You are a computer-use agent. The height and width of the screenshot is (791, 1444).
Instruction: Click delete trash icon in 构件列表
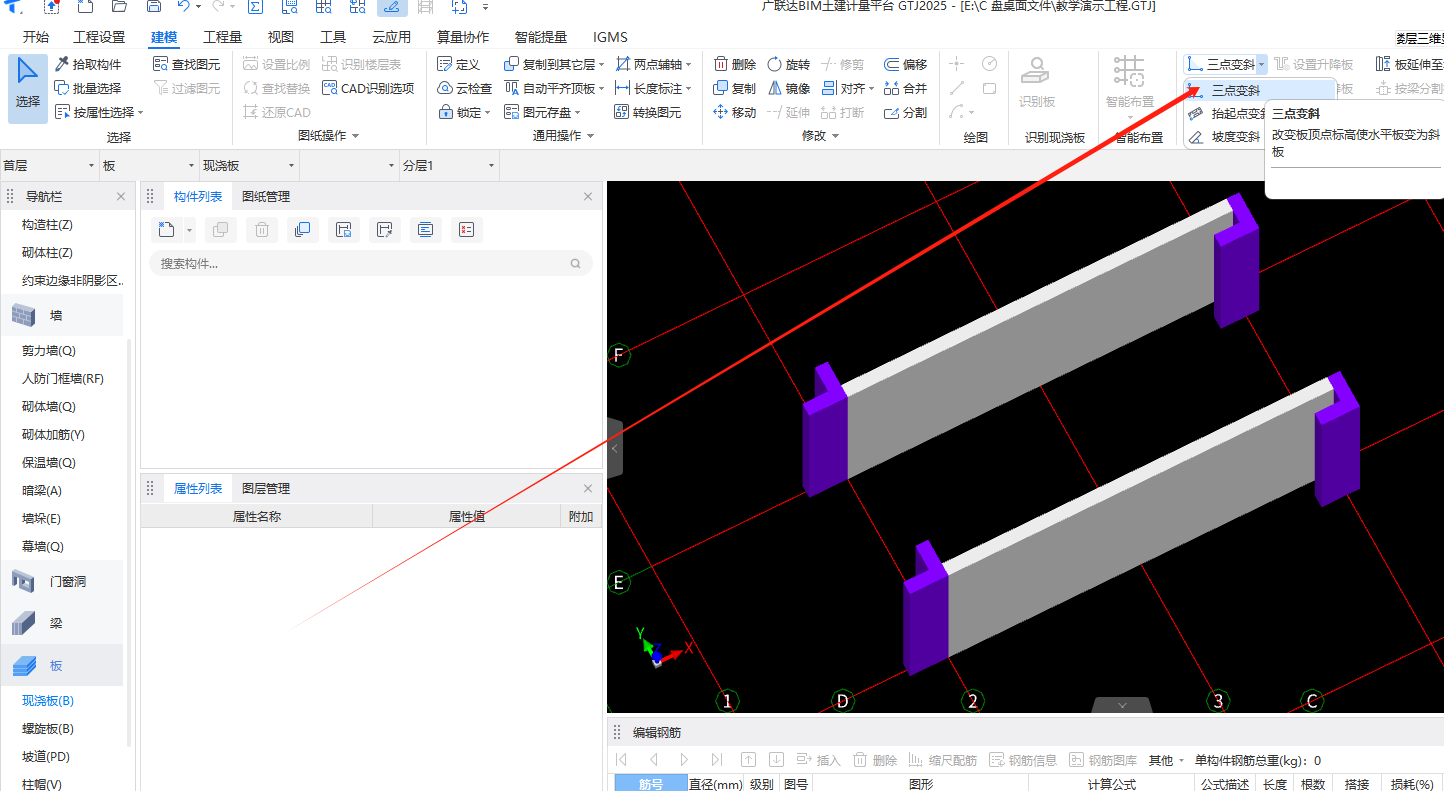(261, 230)
